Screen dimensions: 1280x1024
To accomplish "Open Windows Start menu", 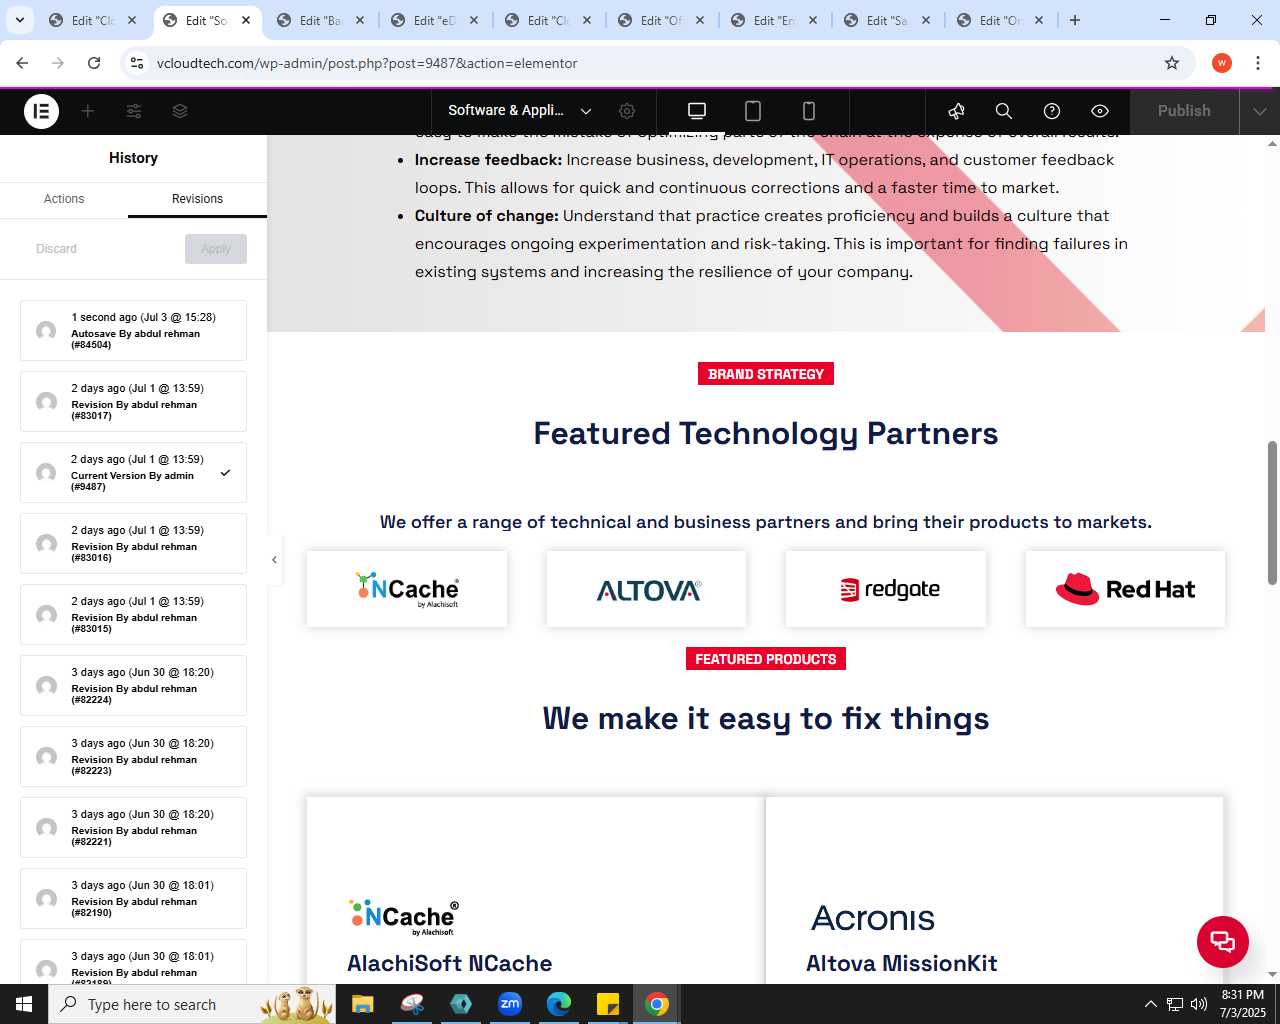I will point(24,1004).
